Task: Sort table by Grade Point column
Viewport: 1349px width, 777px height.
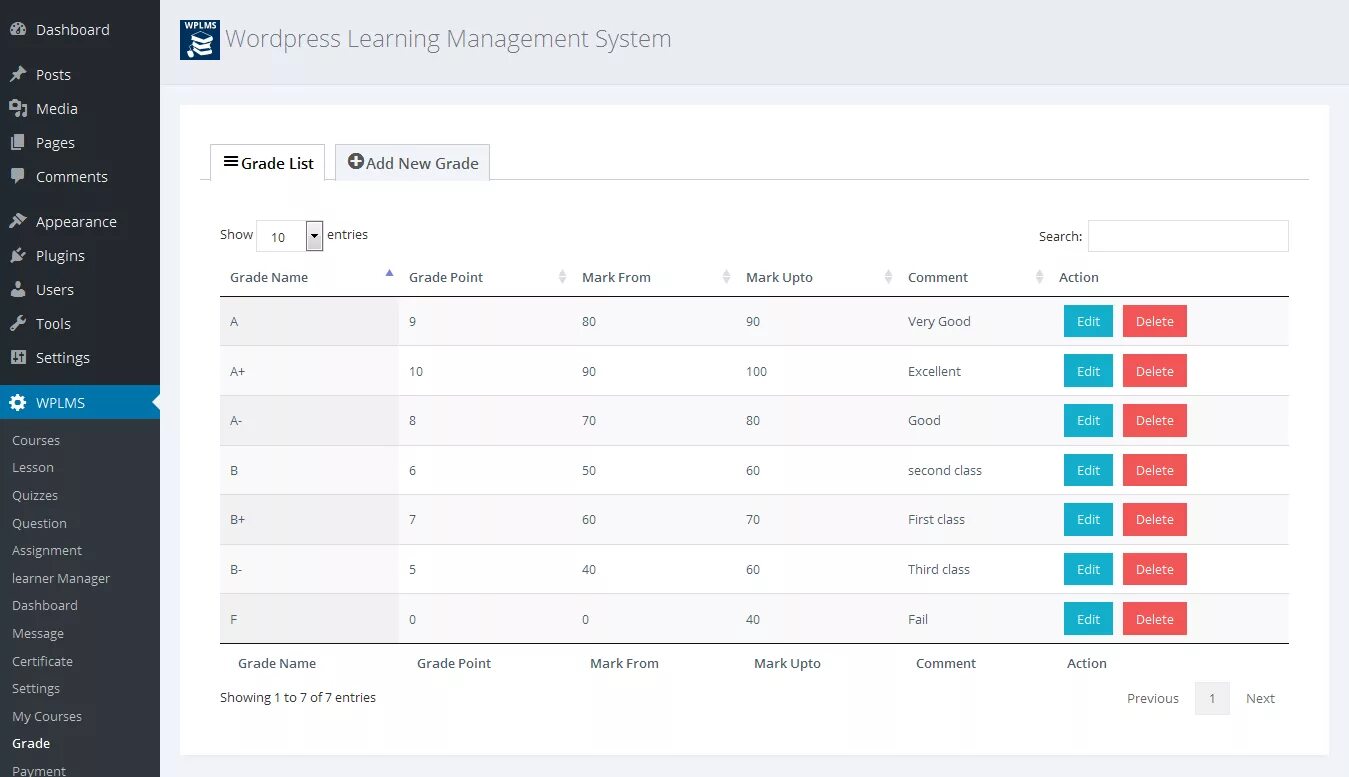Action: [x=446, y=277]
